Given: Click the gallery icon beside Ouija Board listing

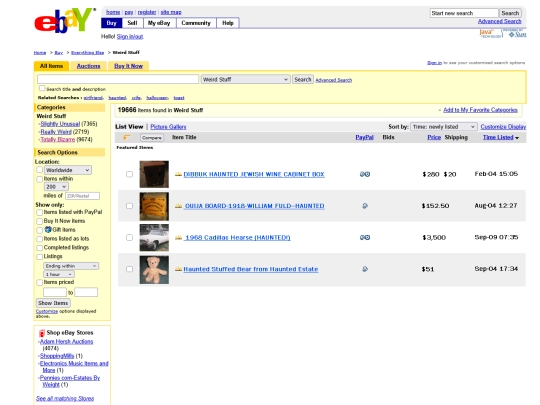Looking at the screenshot, I should point(178,206).
